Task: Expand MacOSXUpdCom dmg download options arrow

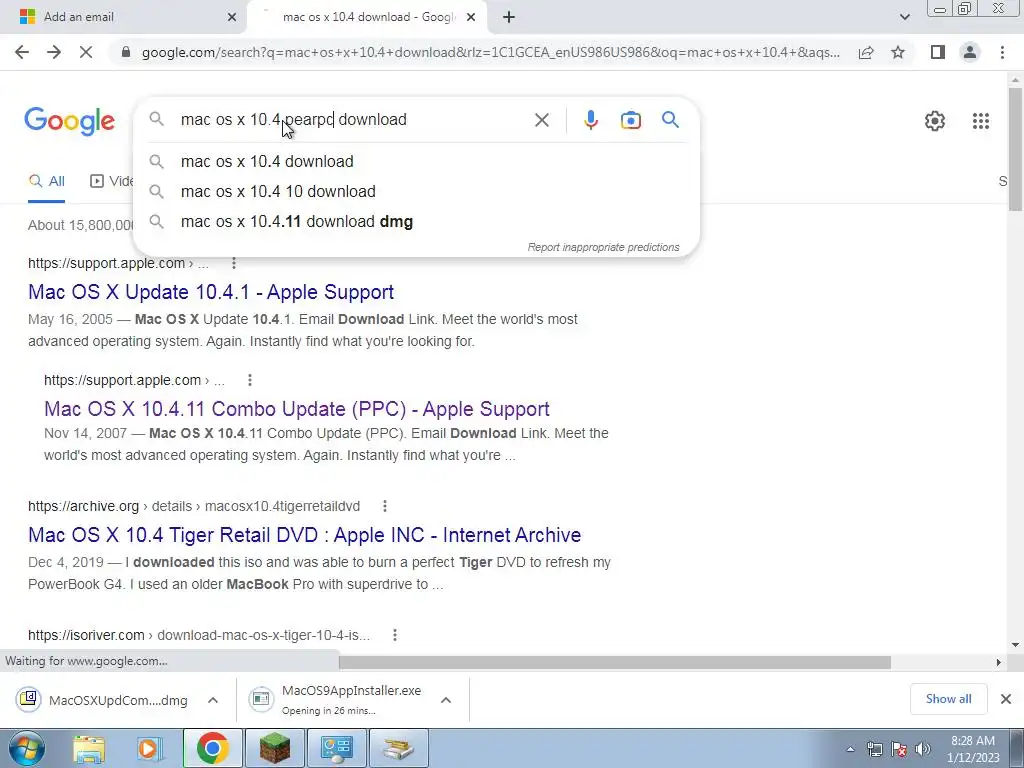Action: pyautogui.click(x=213, y=700)
